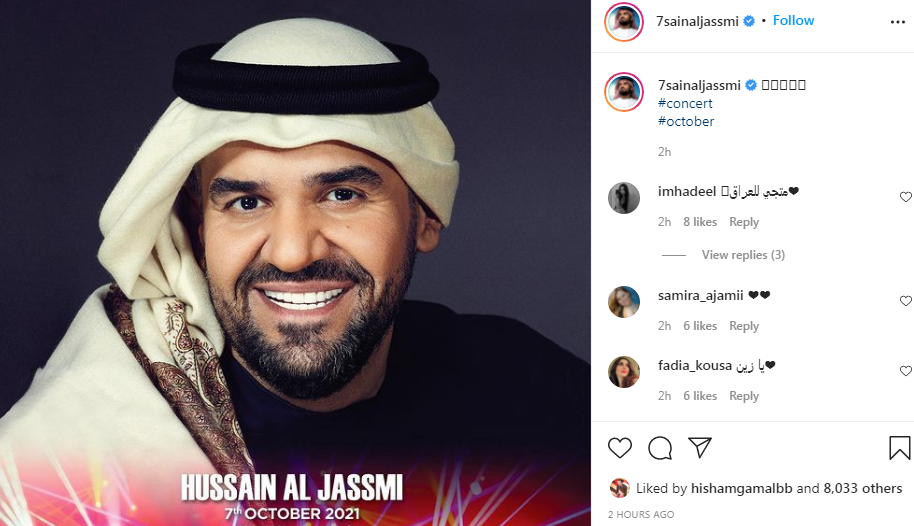Open the three-dot more options menu
Screen dimensions: 914x526
(898, 22)
